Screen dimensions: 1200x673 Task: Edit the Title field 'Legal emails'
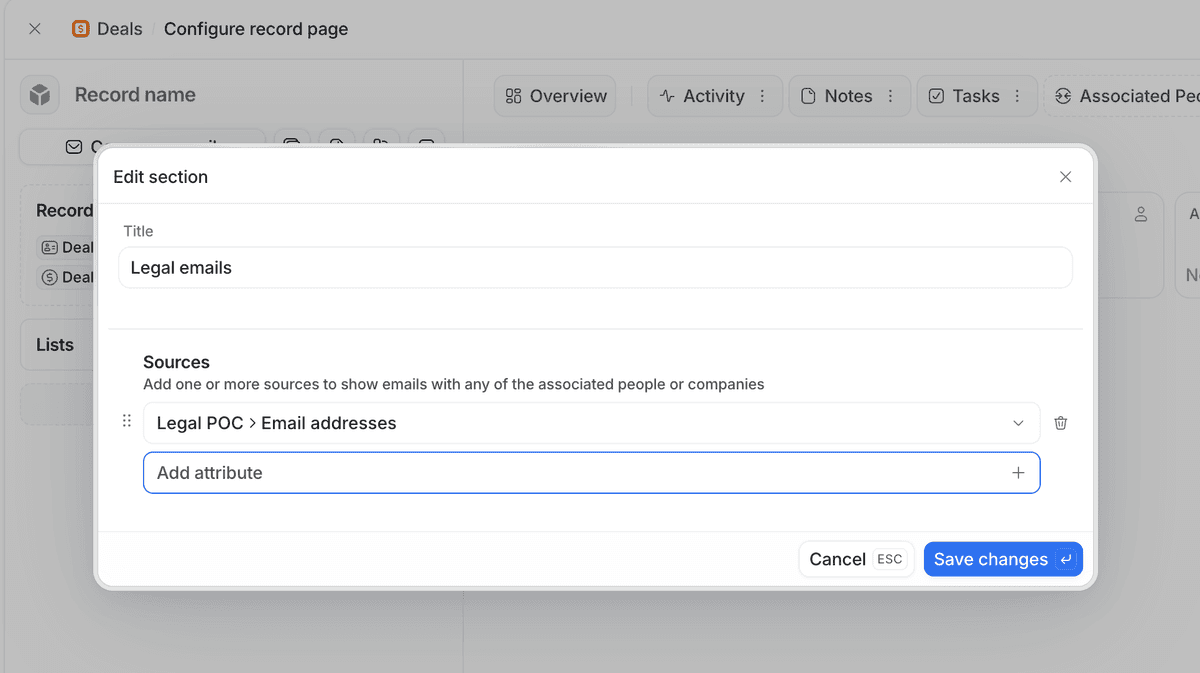click(595, 268)
